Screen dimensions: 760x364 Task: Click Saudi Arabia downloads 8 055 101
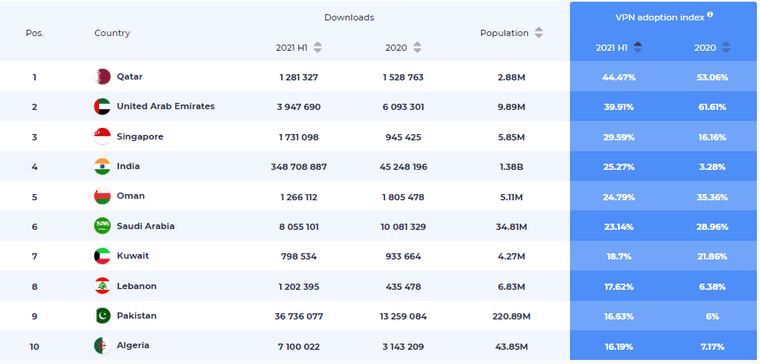pyautogui.click(x=299, y=227)
